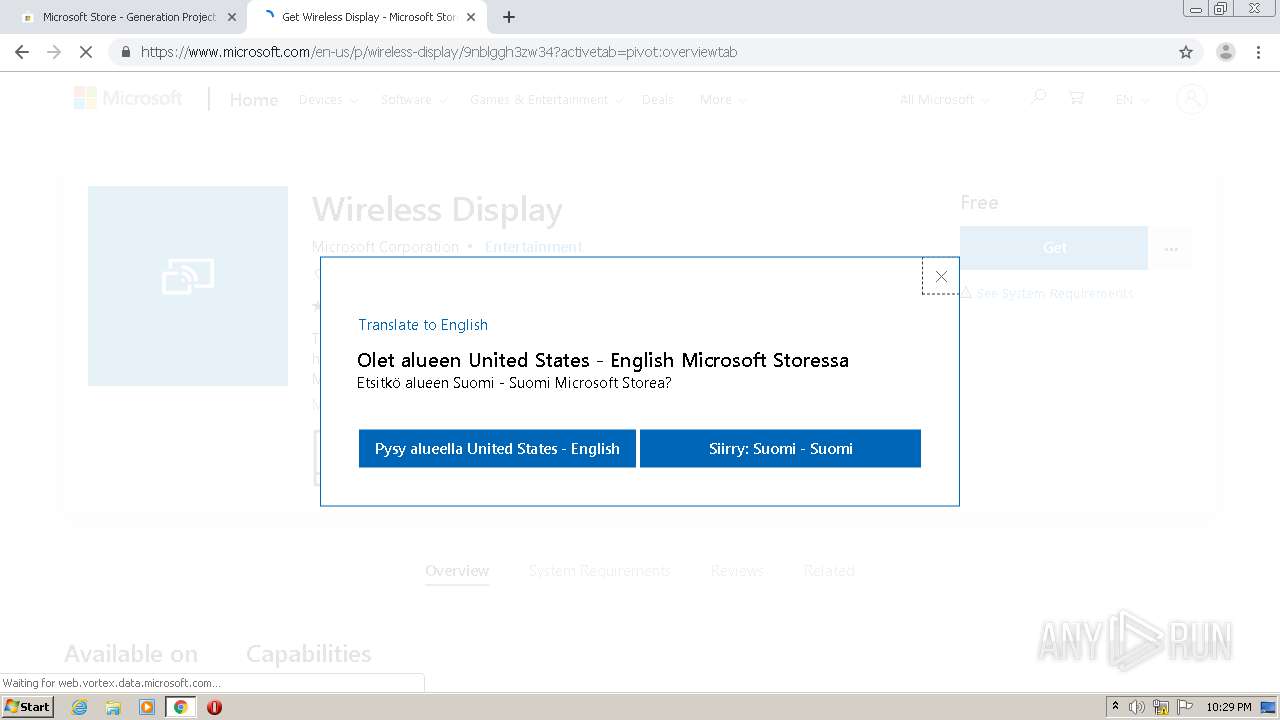
Task: Expand the More menu
Action: (x=723, y=100)
